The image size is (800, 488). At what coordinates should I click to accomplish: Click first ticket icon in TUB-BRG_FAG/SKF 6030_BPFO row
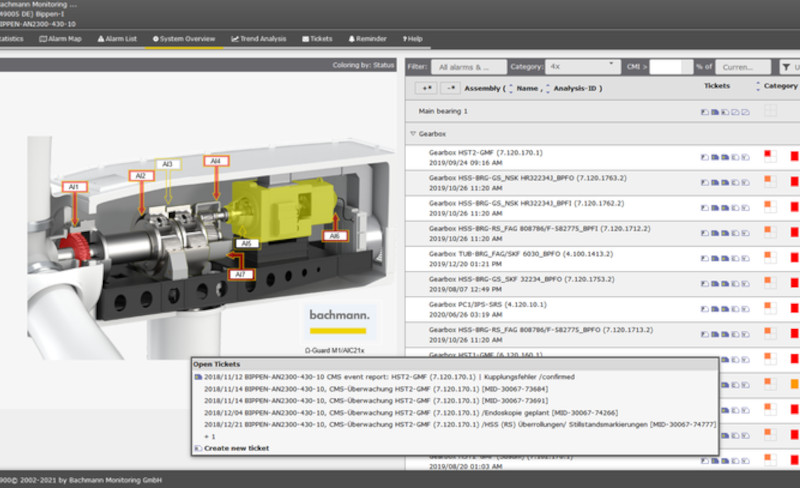tap(705, 258)
